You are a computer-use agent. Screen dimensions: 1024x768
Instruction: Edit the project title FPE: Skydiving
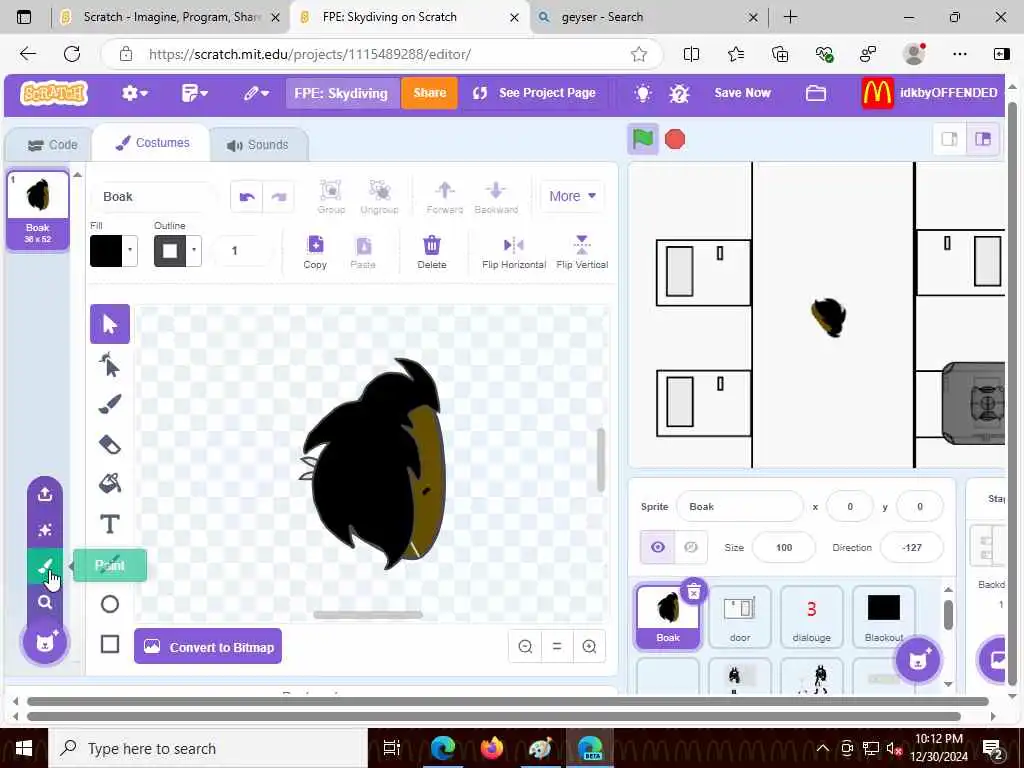(x=341, y=93)
